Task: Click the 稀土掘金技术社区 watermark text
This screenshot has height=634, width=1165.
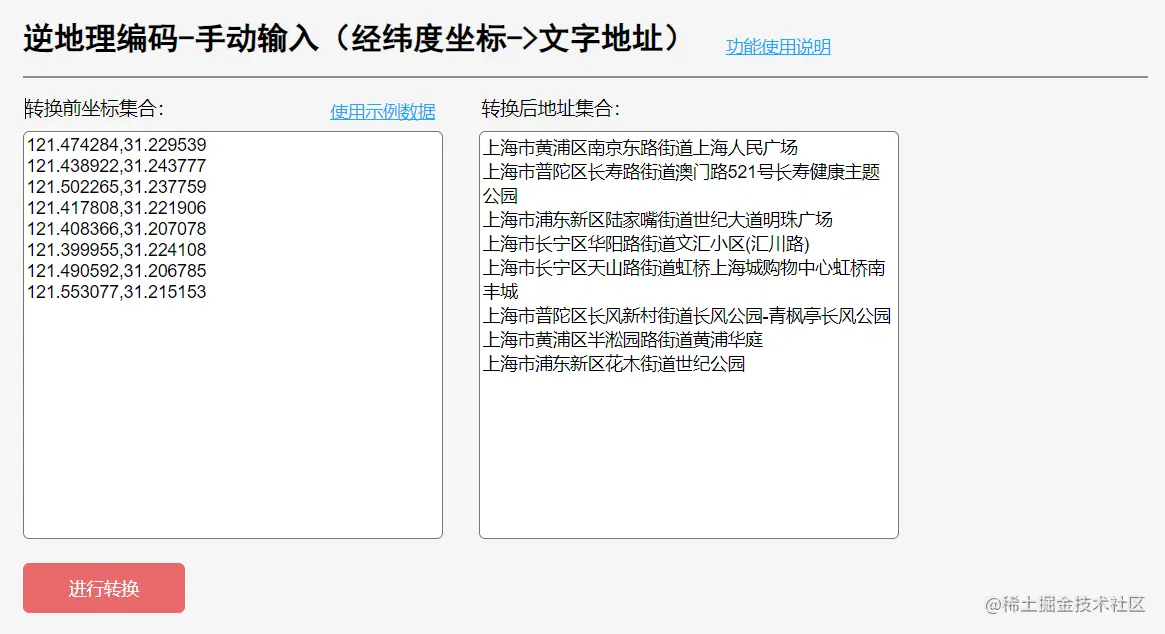Action: (1063, 604)
